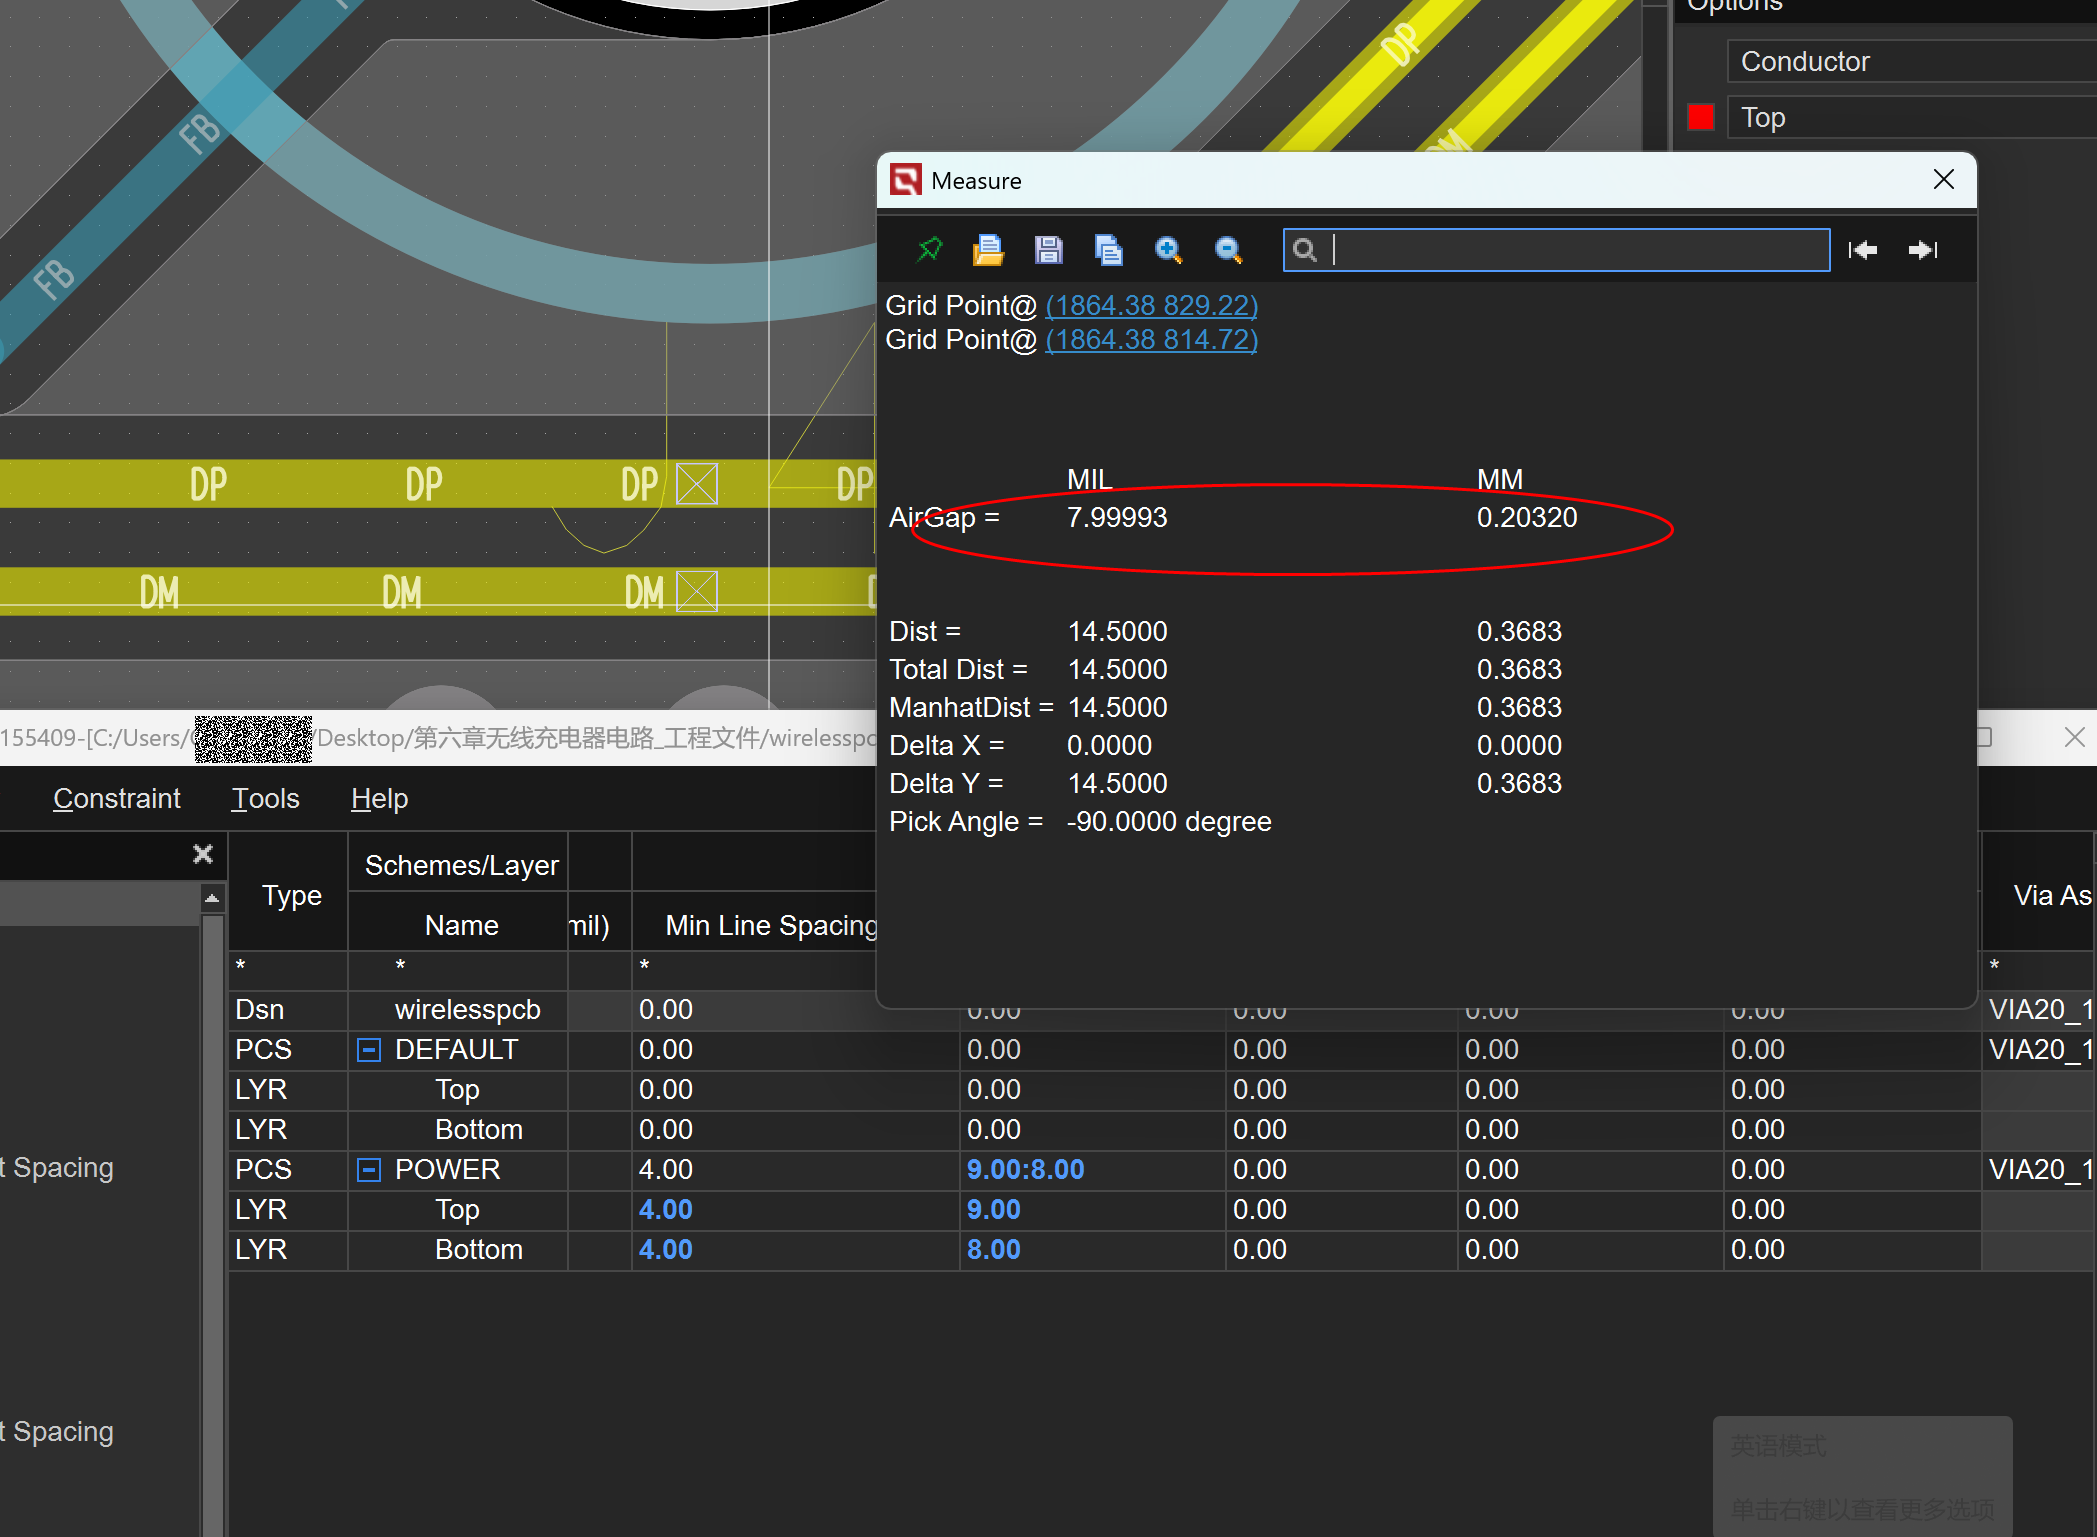Jump to next search match arrow

pyautogui.click(x=1922, y=250)
